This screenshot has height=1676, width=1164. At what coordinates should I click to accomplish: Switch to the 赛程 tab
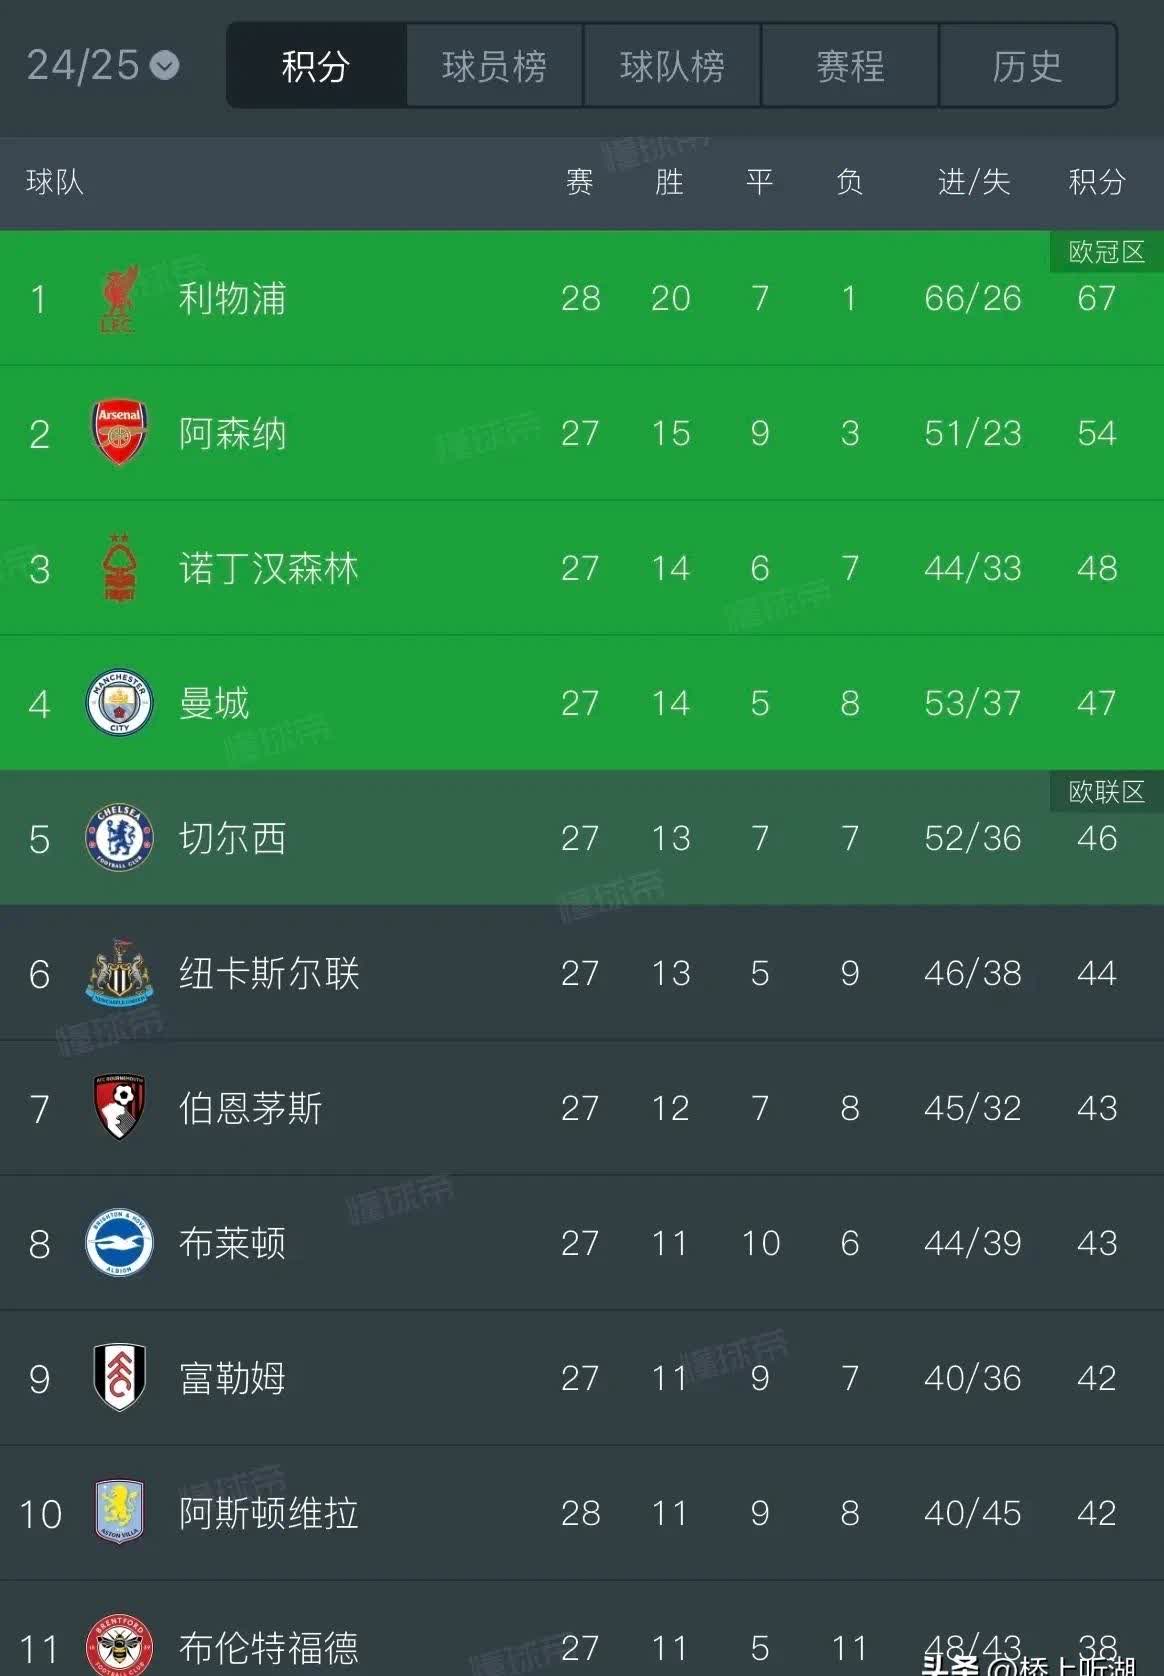(849, 66)
